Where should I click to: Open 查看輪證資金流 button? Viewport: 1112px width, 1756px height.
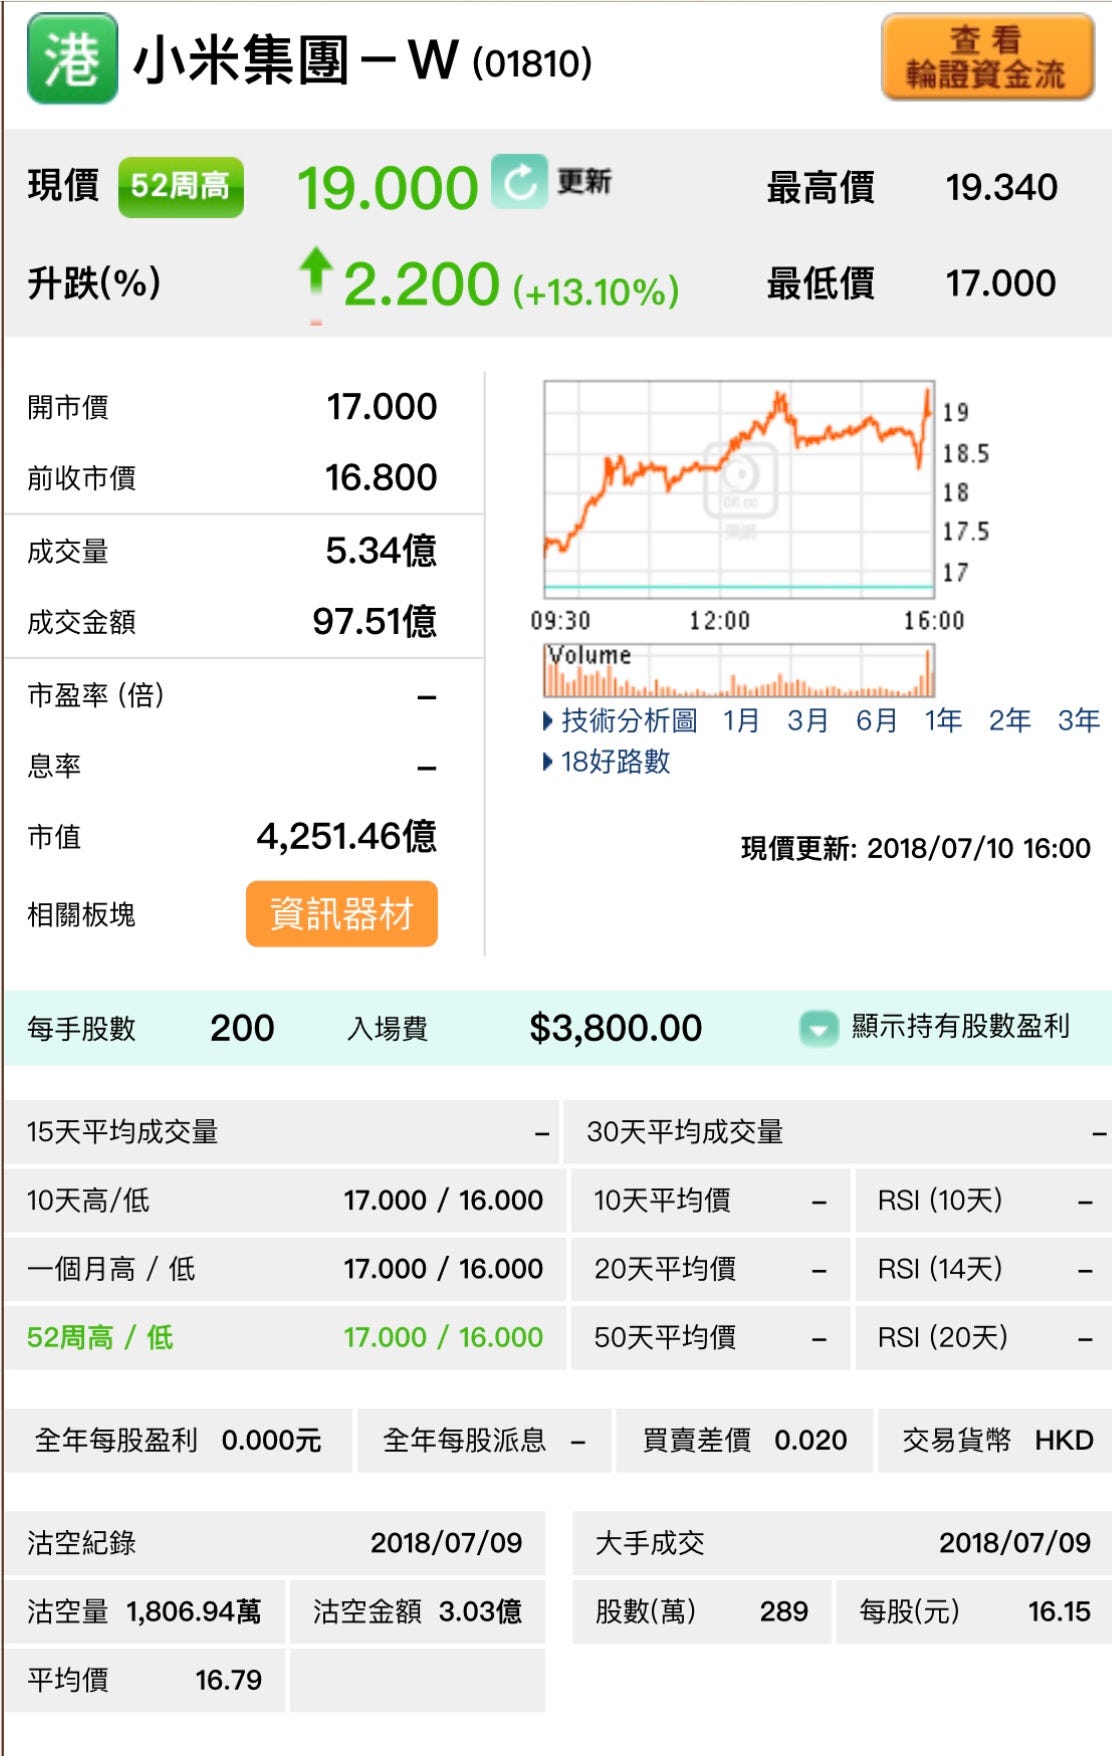pyautogui.click(x=987, y=57)
